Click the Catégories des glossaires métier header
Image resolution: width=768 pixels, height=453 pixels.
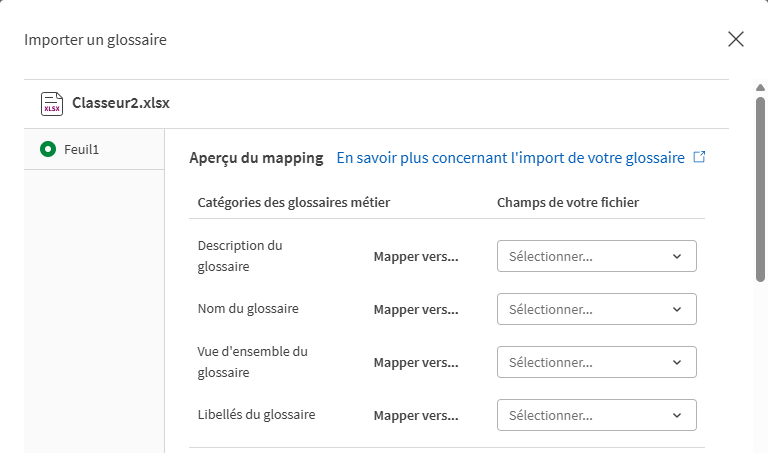[294, 202]
